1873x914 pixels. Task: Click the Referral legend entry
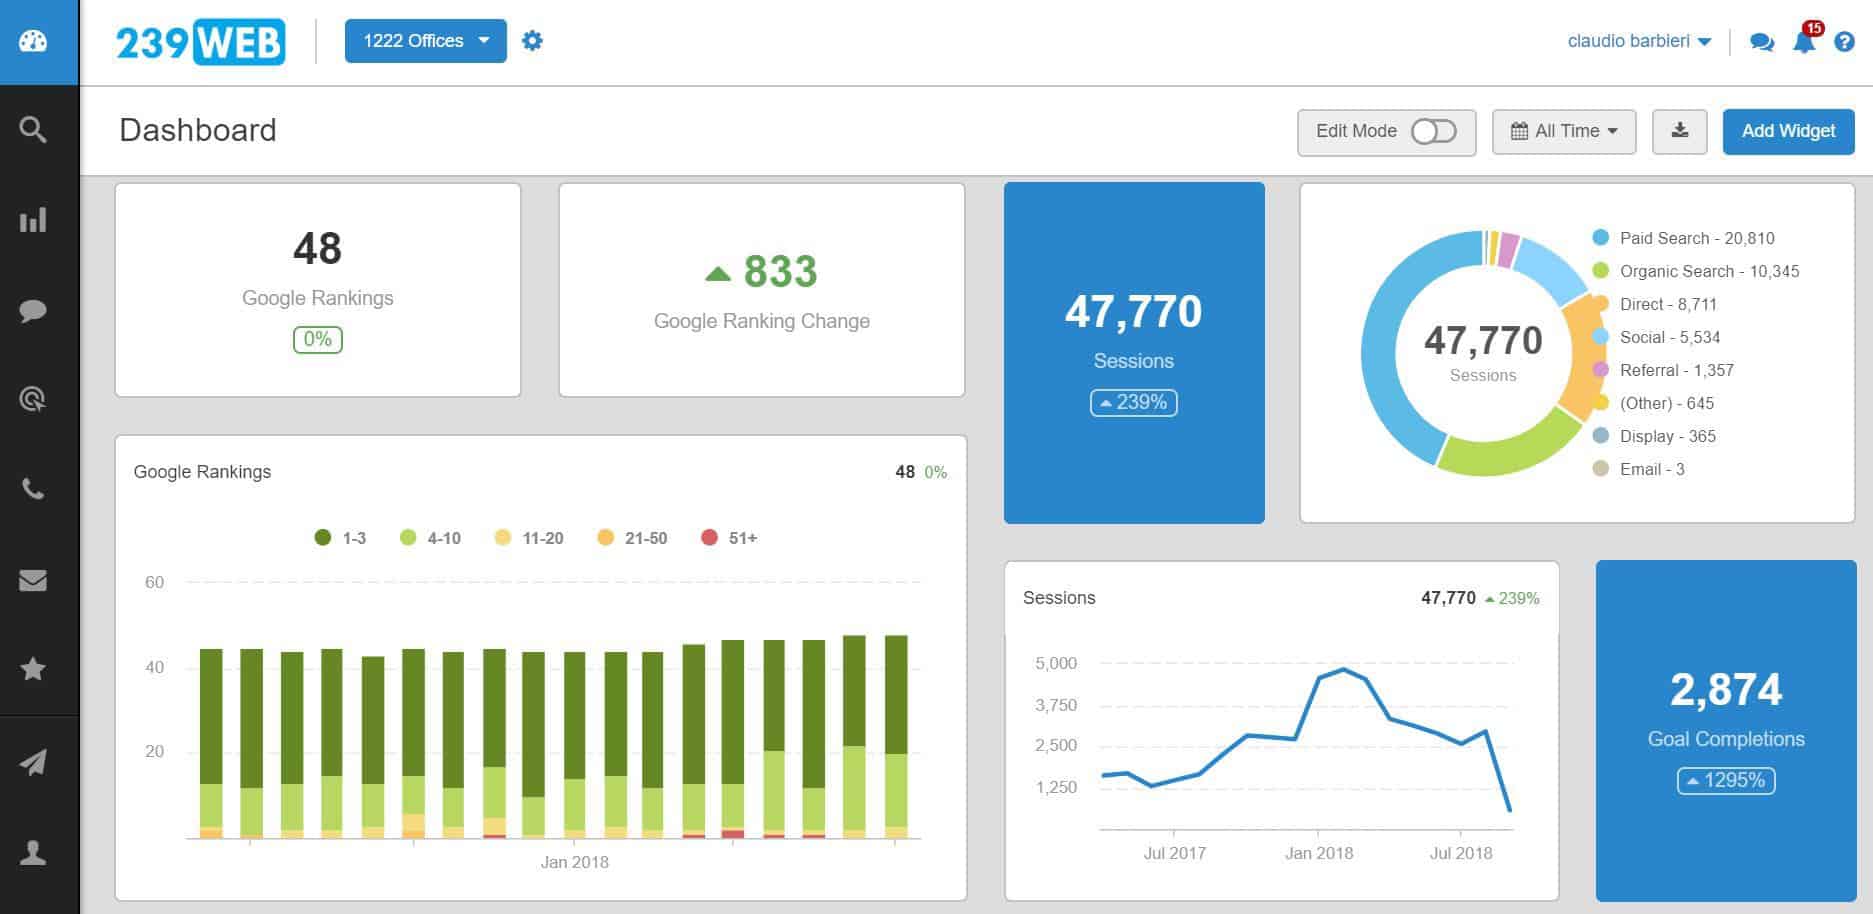click(1663, 370)
